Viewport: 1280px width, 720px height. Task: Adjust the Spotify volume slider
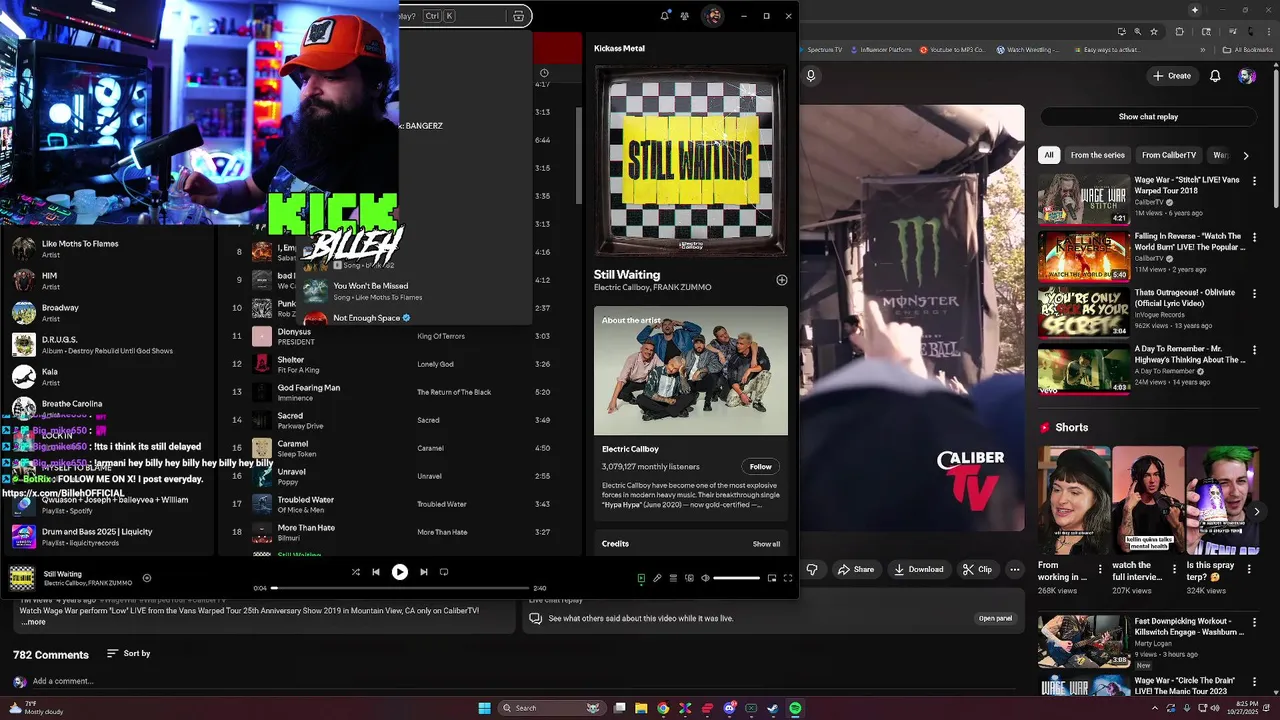pos(736,578)
